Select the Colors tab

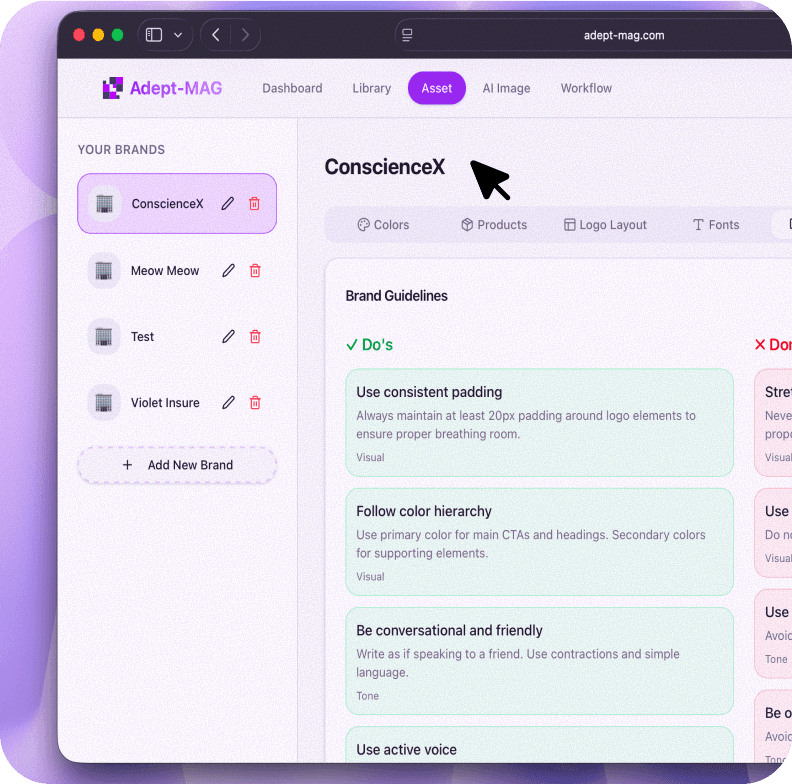click(383, 225)
